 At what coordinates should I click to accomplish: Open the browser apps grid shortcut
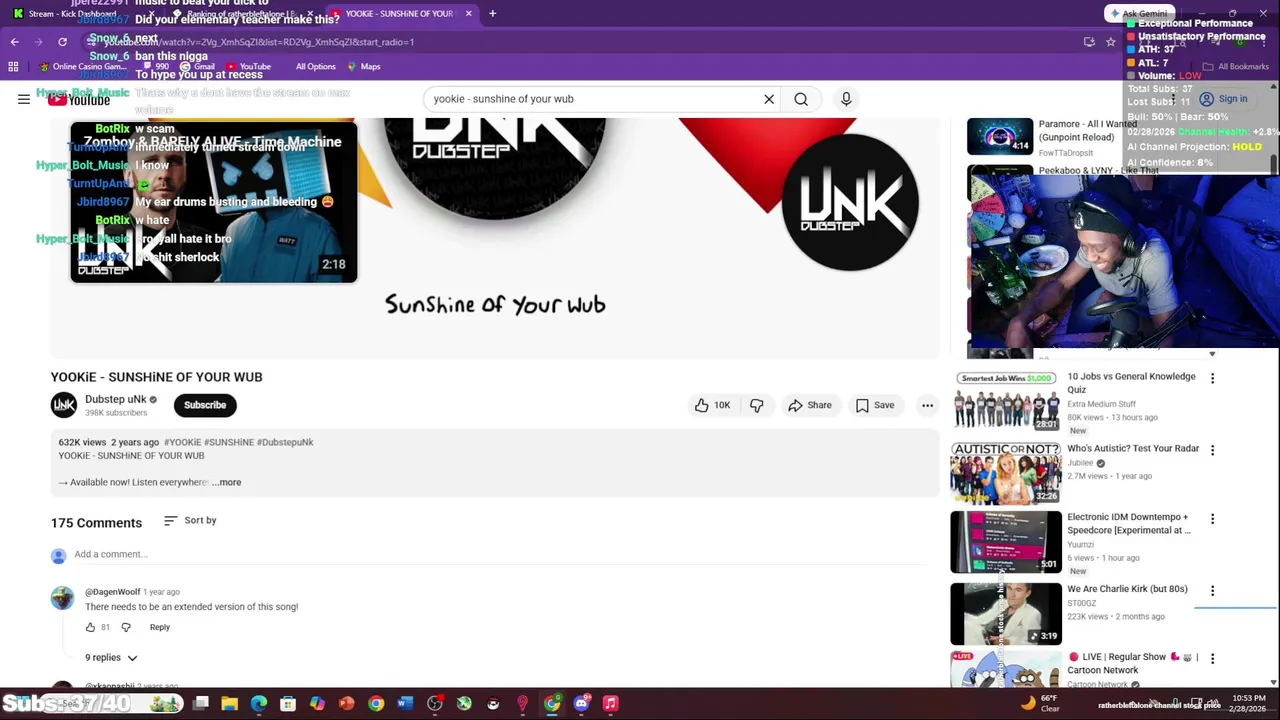(13, 67)
